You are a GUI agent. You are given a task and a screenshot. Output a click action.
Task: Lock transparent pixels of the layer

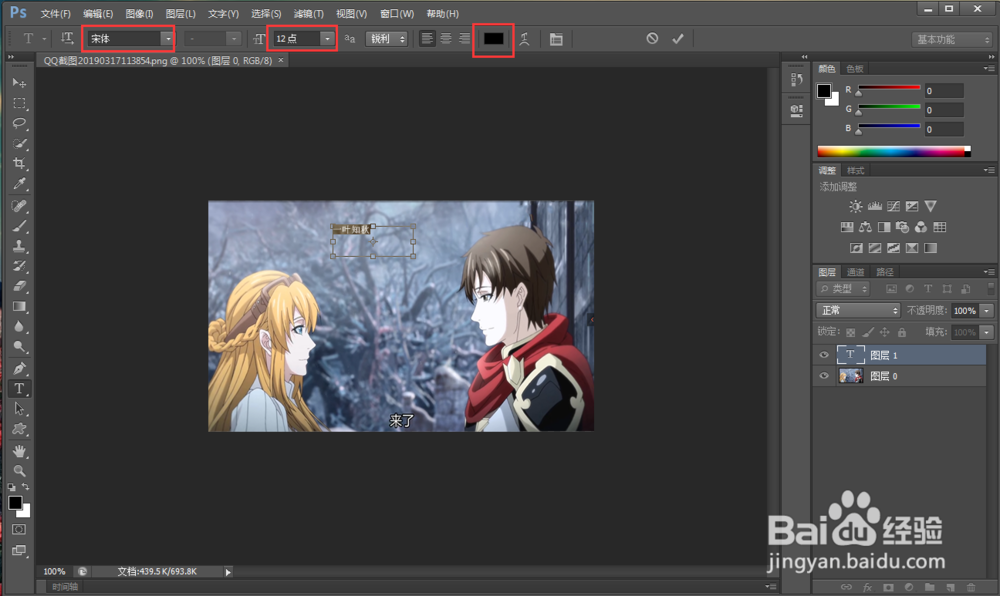(850, 332)
